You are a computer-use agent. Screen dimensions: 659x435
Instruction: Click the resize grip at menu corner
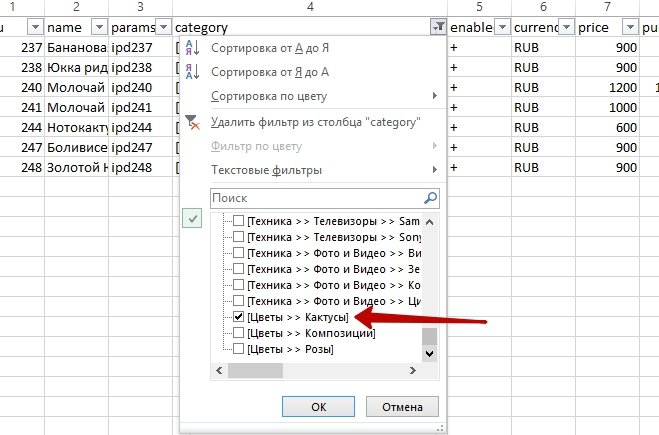coord(441,428)
